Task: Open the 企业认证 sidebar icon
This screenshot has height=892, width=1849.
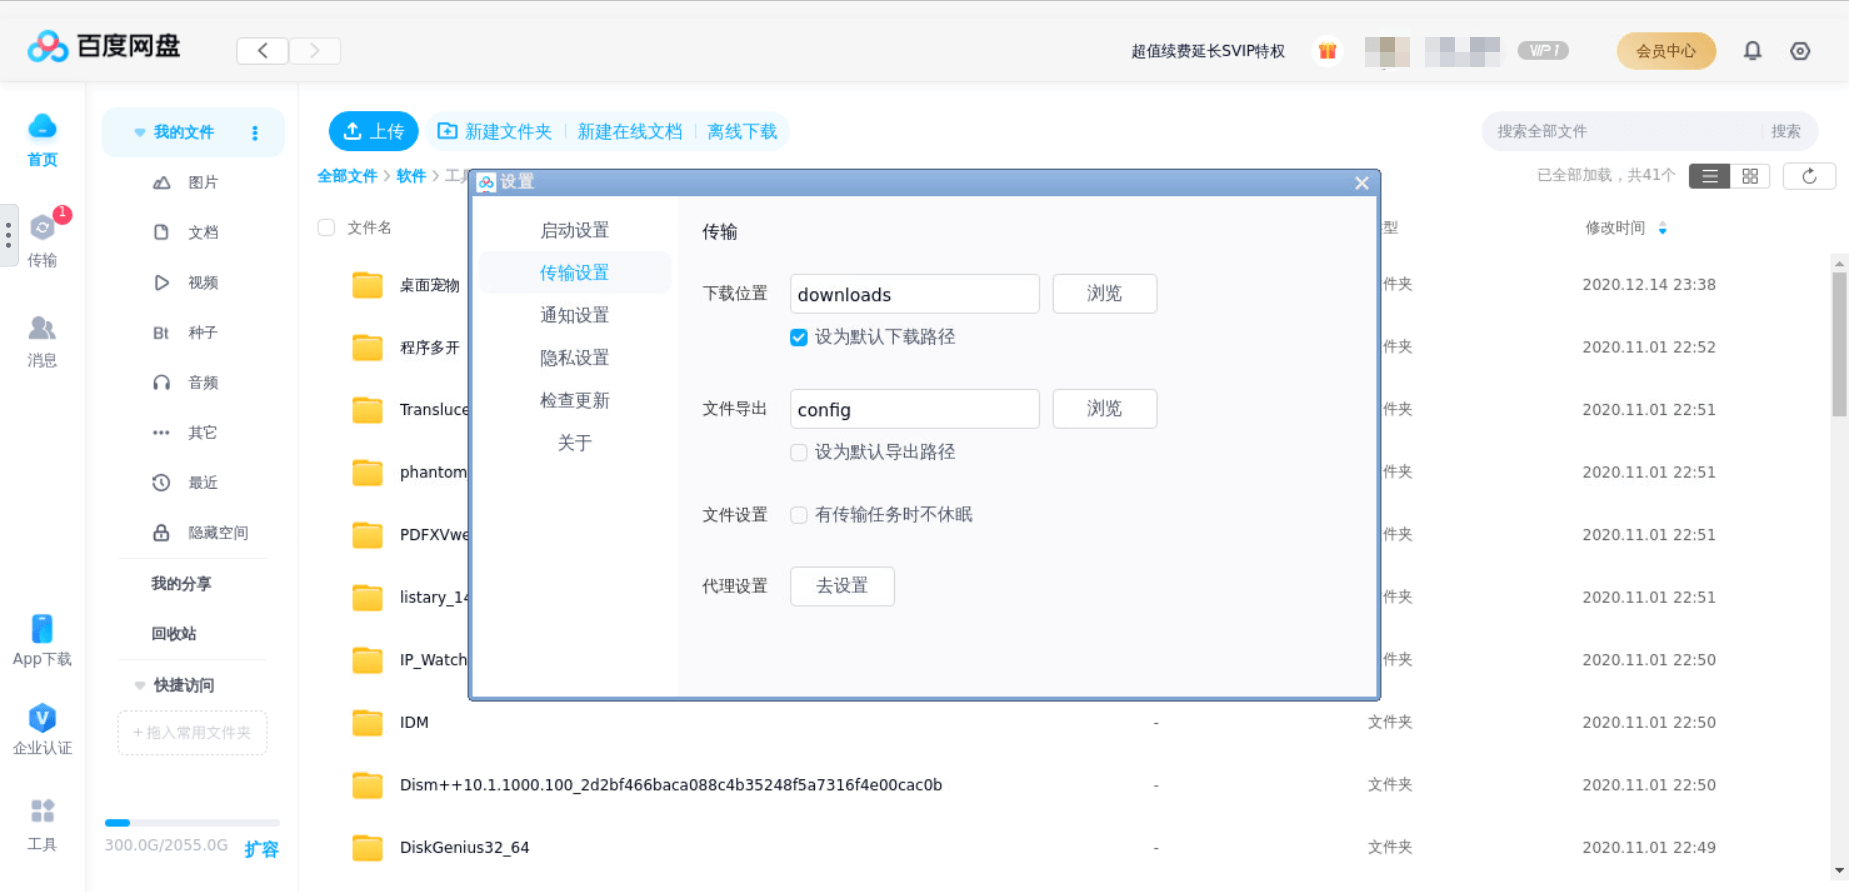Action: coord(42,729)
